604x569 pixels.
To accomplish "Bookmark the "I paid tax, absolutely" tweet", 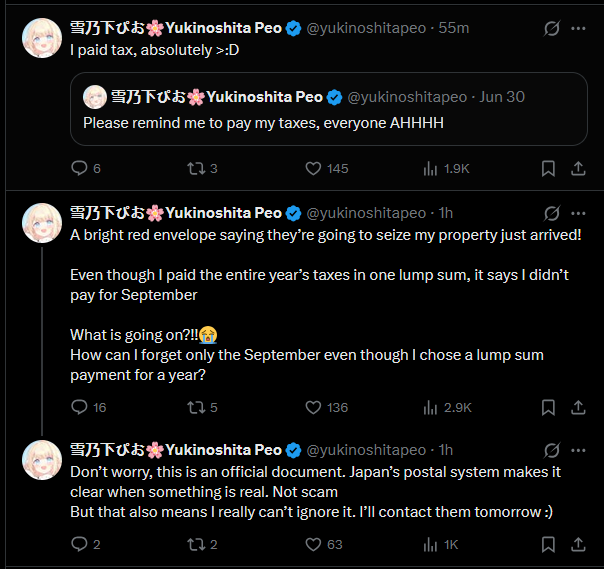I will 548,168.
